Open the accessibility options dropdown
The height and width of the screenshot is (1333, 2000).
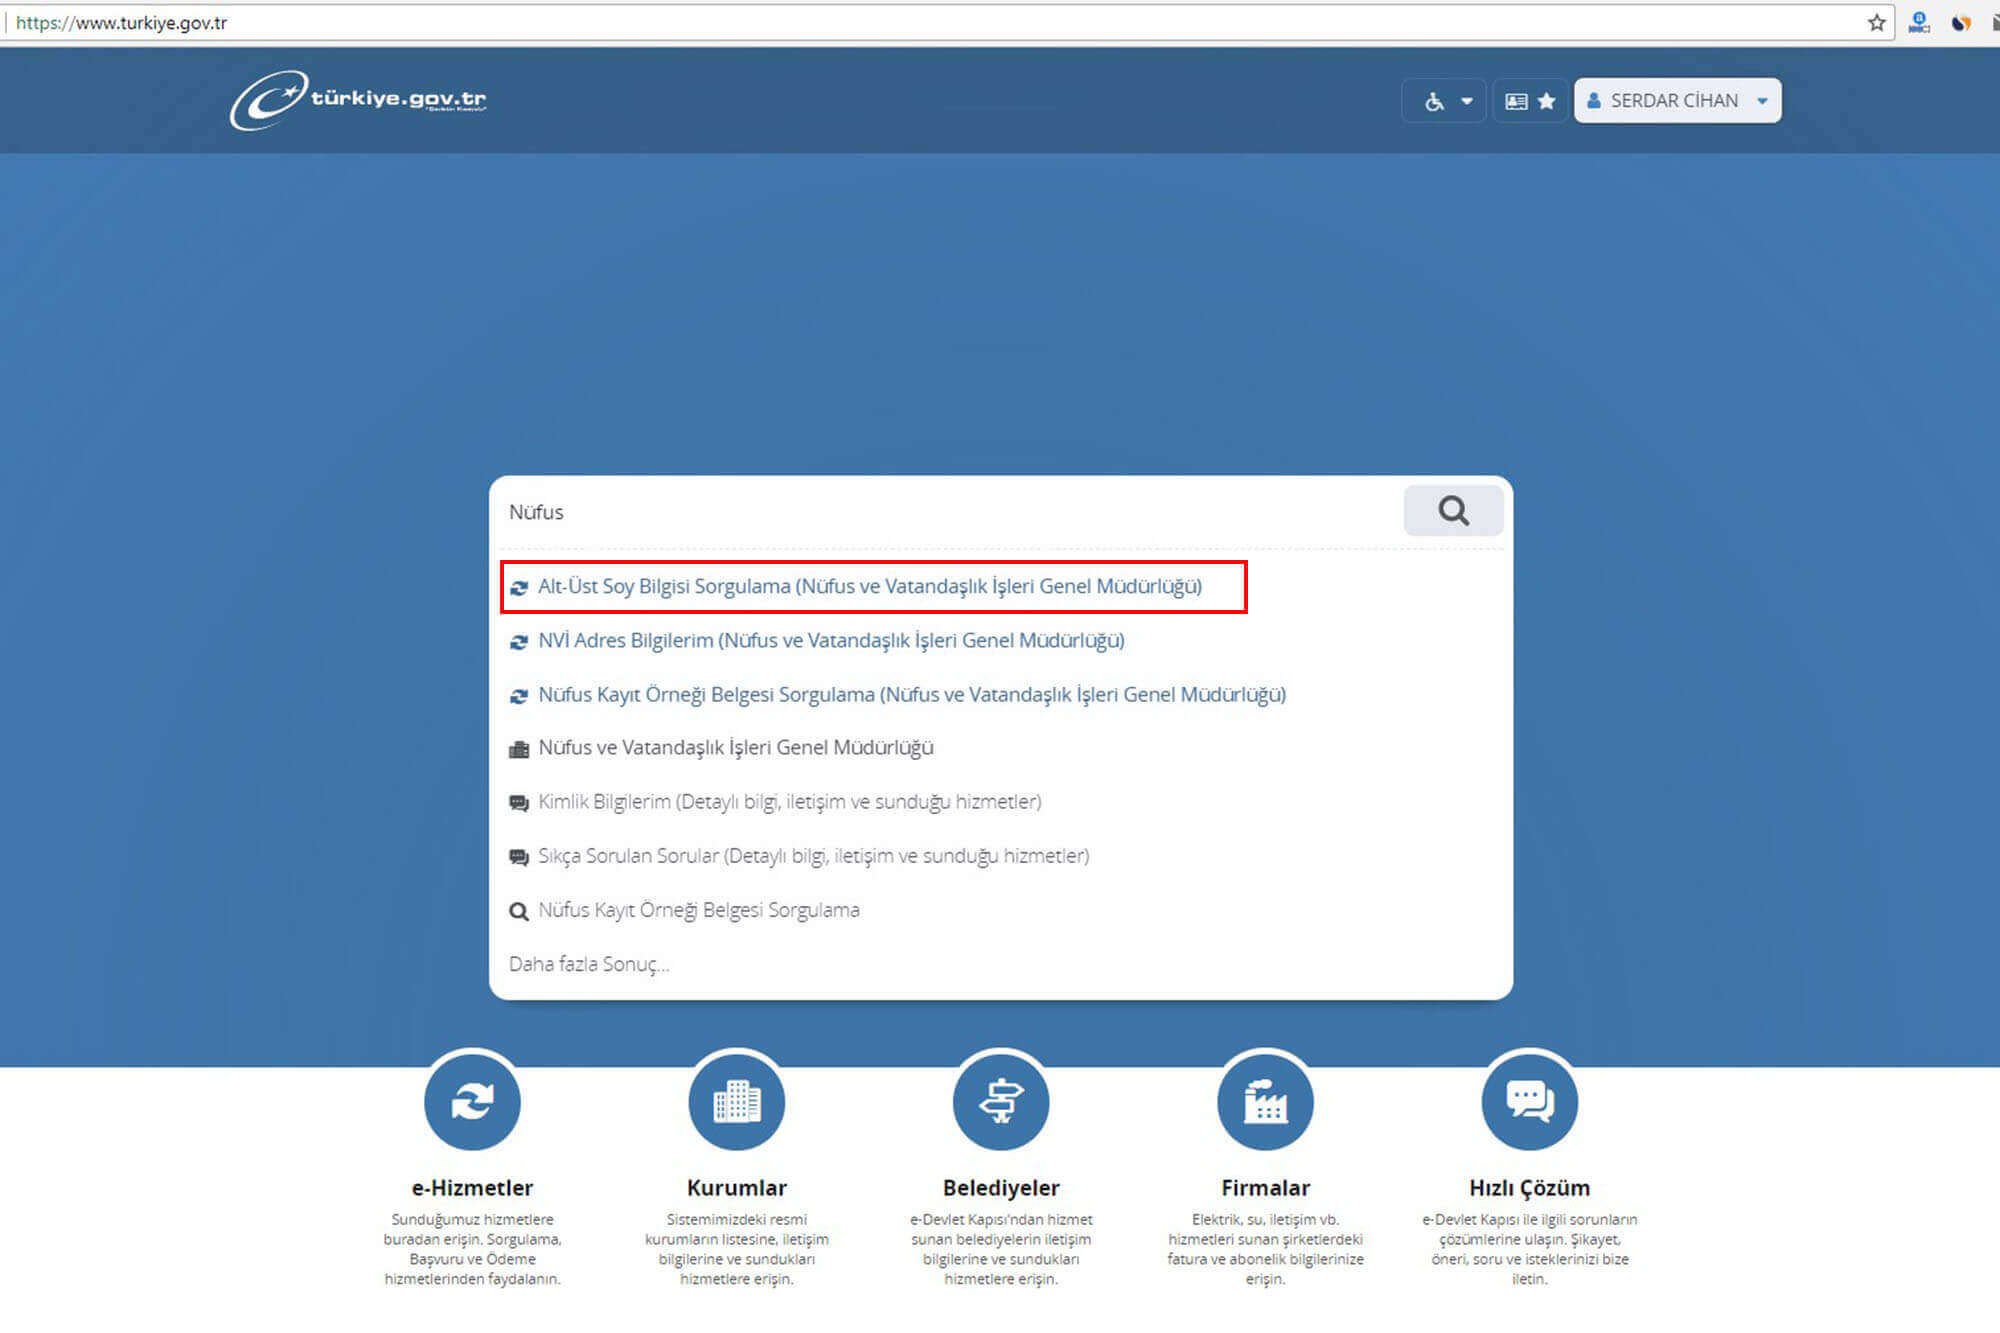pyautogui.click(x=1444, y=101)
